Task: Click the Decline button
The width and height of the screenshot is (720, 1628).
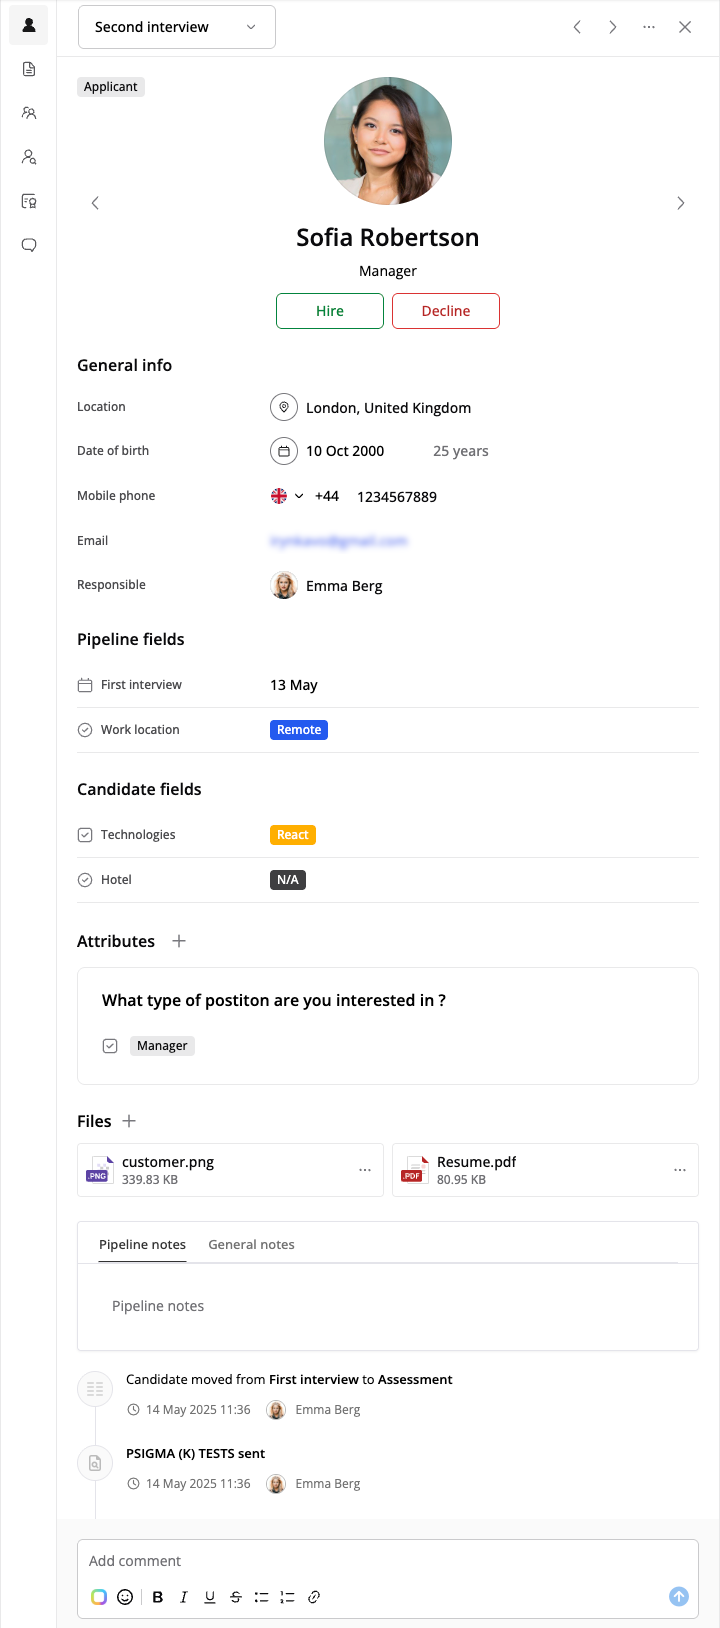Action: pos(446,311)
